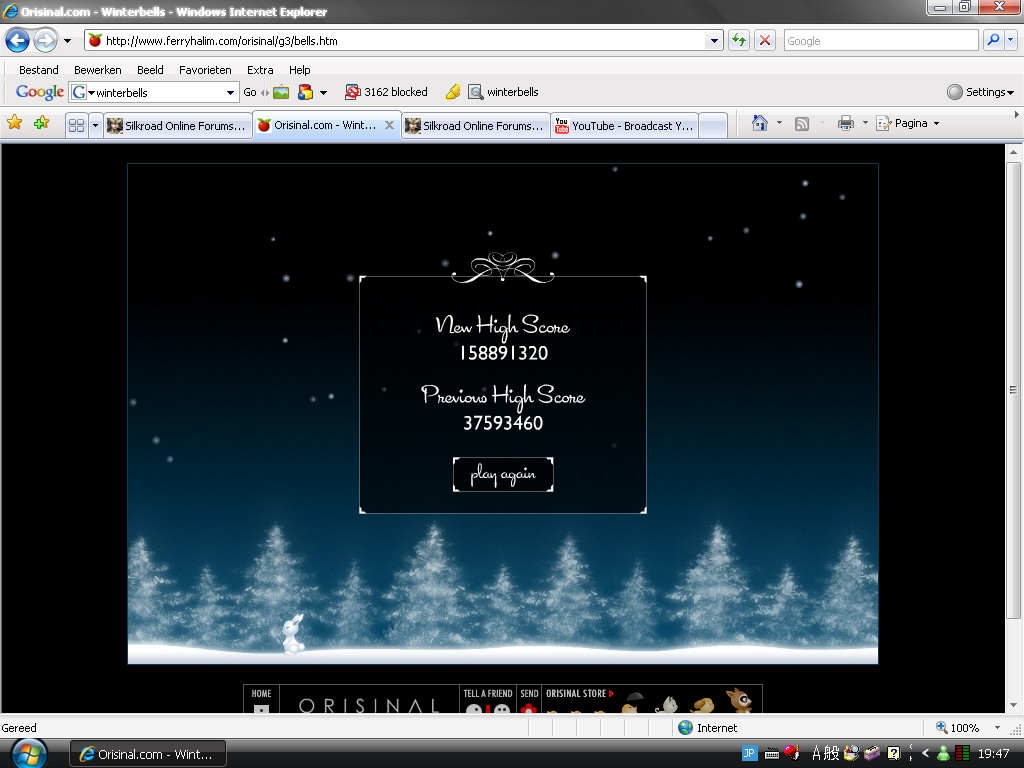This screenshot has width=1024, height=768.
Task: Click the Windows Start orb
Action: pyautogui.click(x=29, y=754)
